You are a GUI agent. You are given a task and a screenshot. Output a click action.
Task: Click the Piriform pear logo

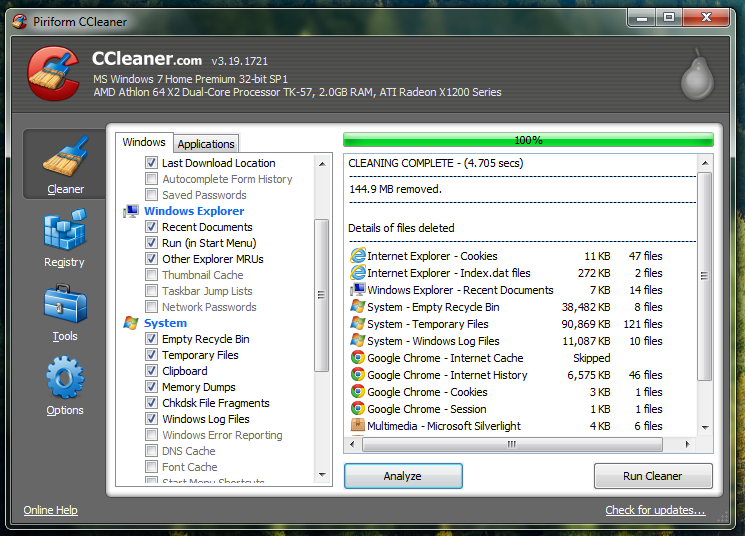(697, 74)
